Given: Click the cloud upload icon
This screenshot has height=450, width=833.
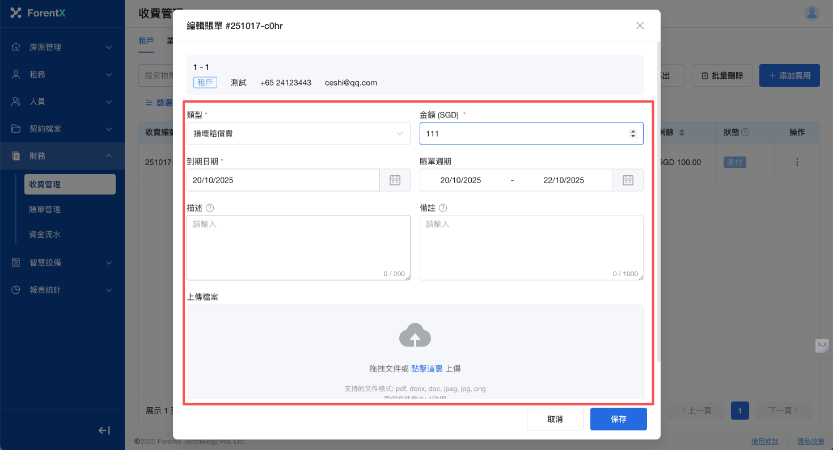Looking at the screenshot, I should click(x=415, y=336).
